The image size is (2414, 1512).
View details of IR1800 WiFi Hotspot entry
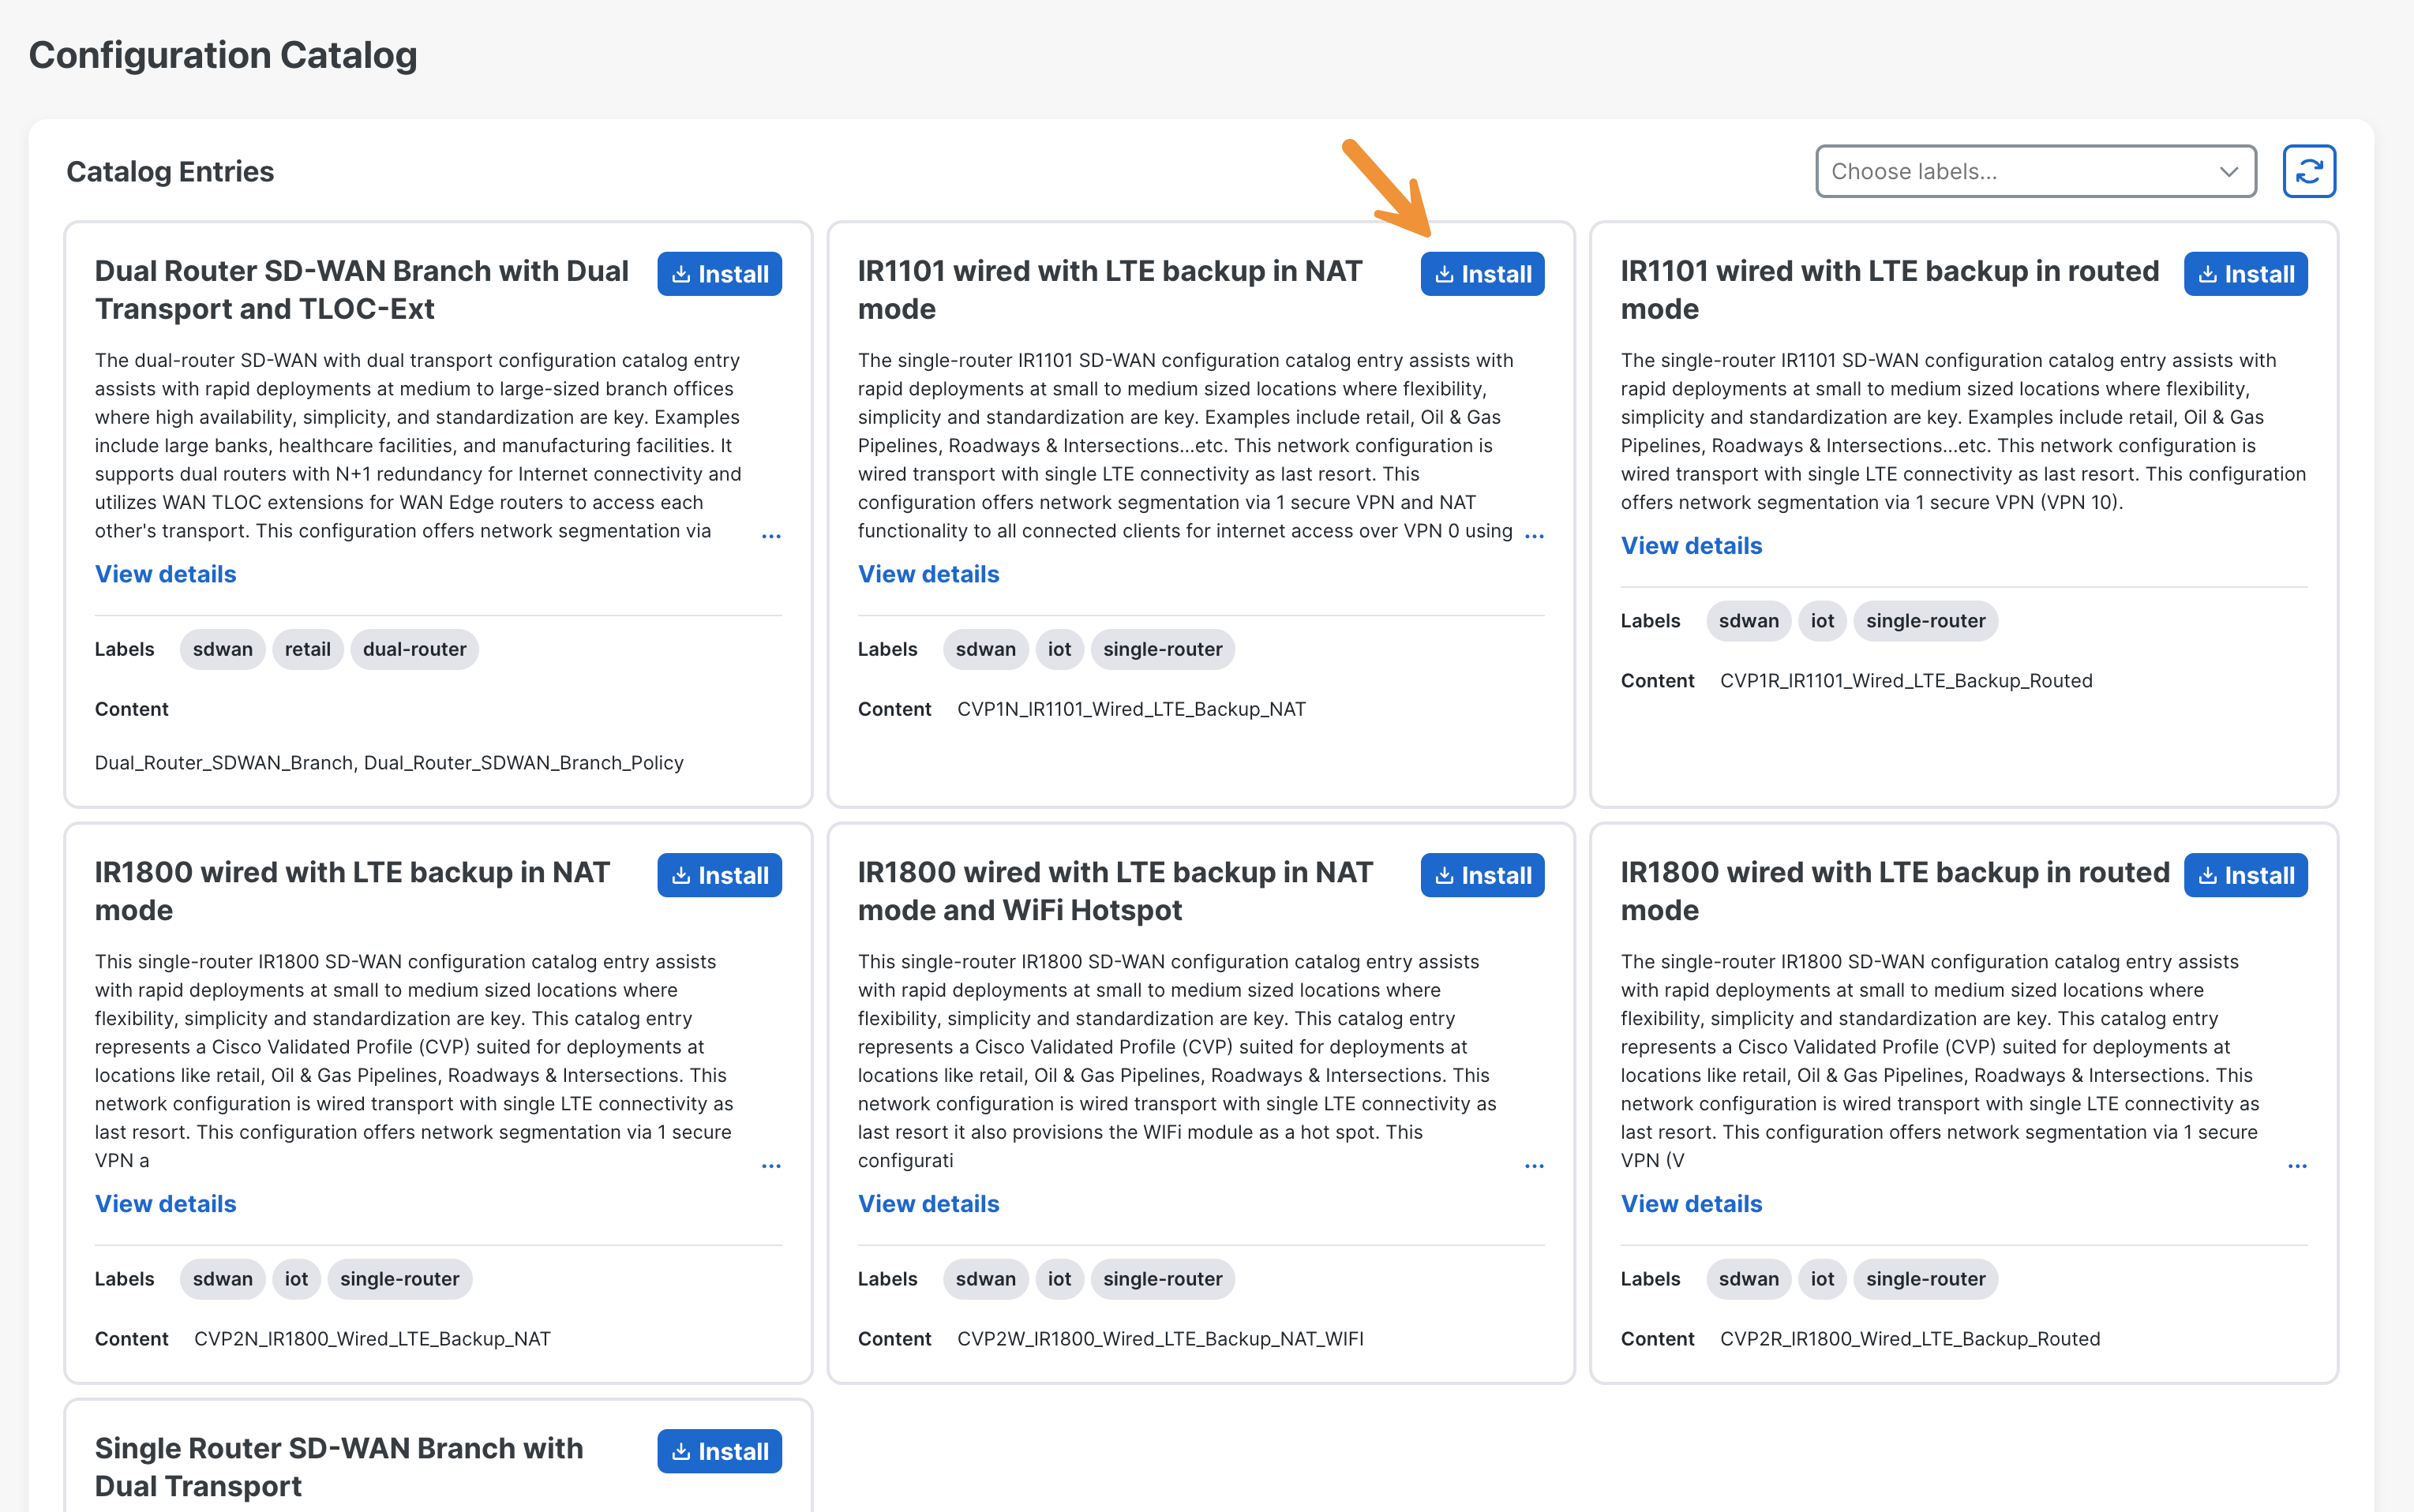[928, 1204]
